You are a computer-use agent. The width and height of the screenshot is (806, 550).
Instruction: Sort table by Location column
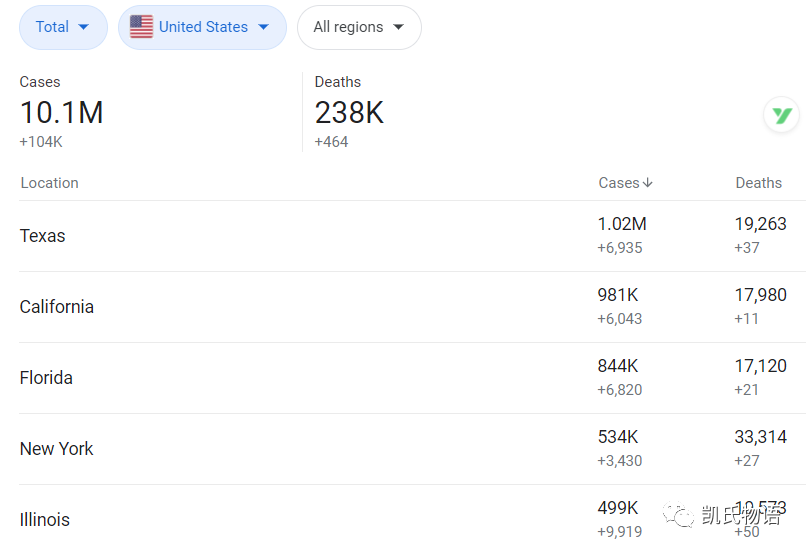(49, 183)
